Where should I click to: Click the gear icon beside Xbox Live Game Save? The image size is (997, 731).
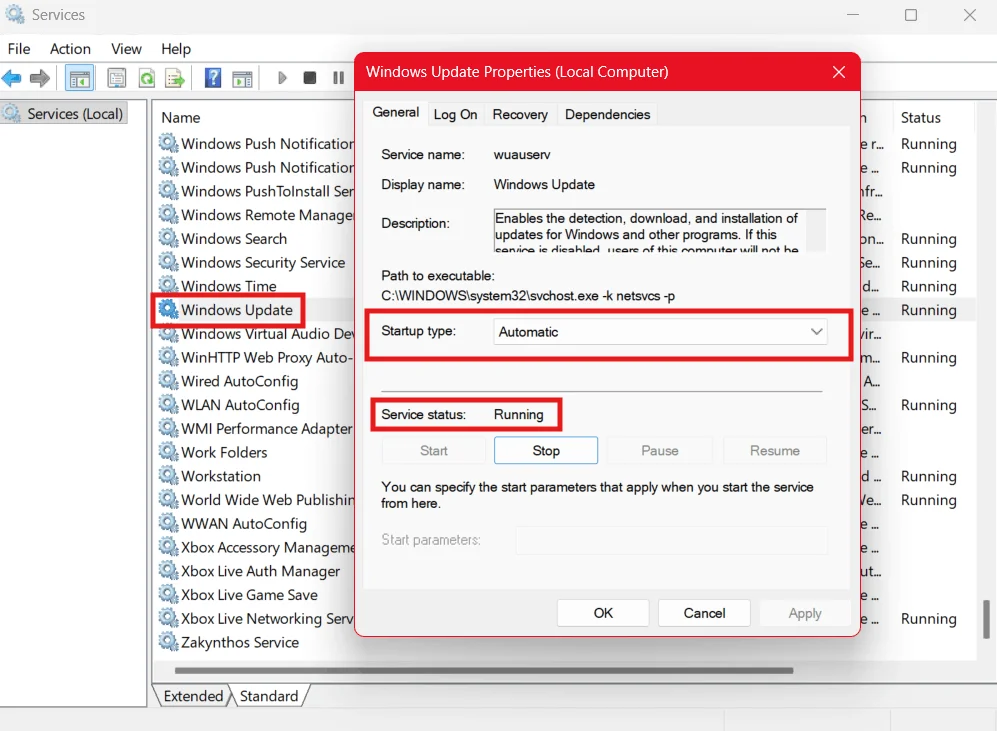point(168,594)
